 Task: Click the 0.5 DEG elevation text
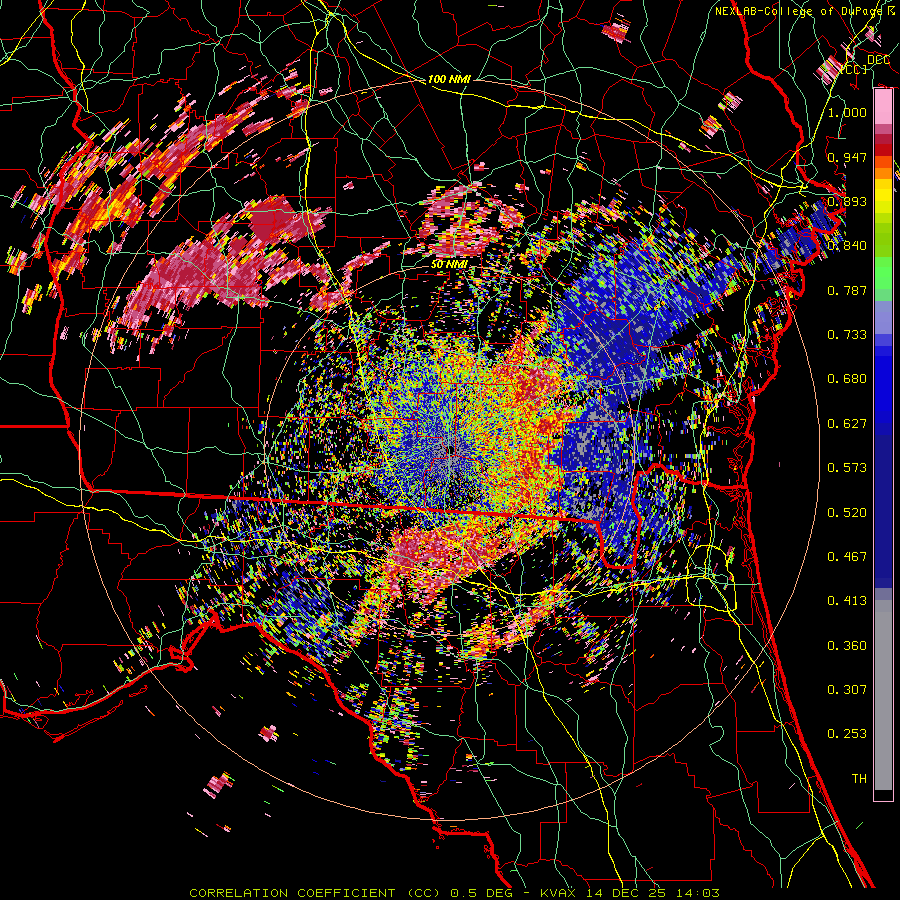coord(481,893)
